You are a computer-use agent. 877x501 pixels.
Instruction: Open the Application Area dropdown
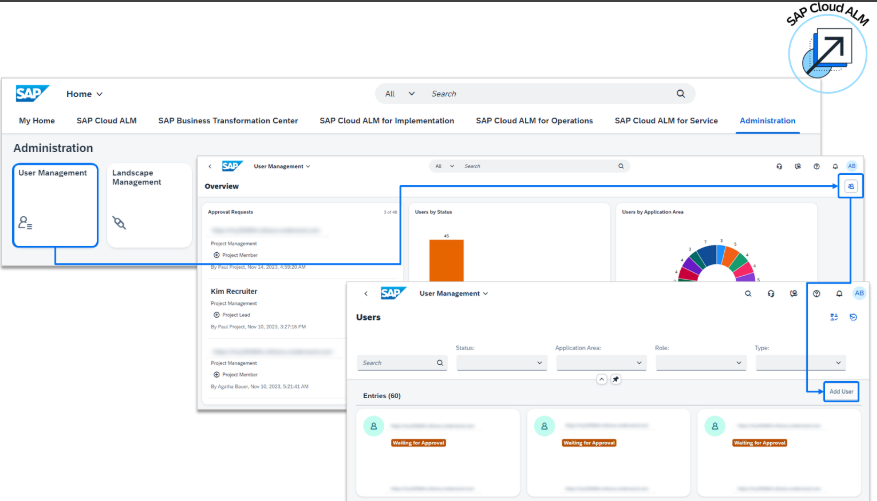(601, 363)
